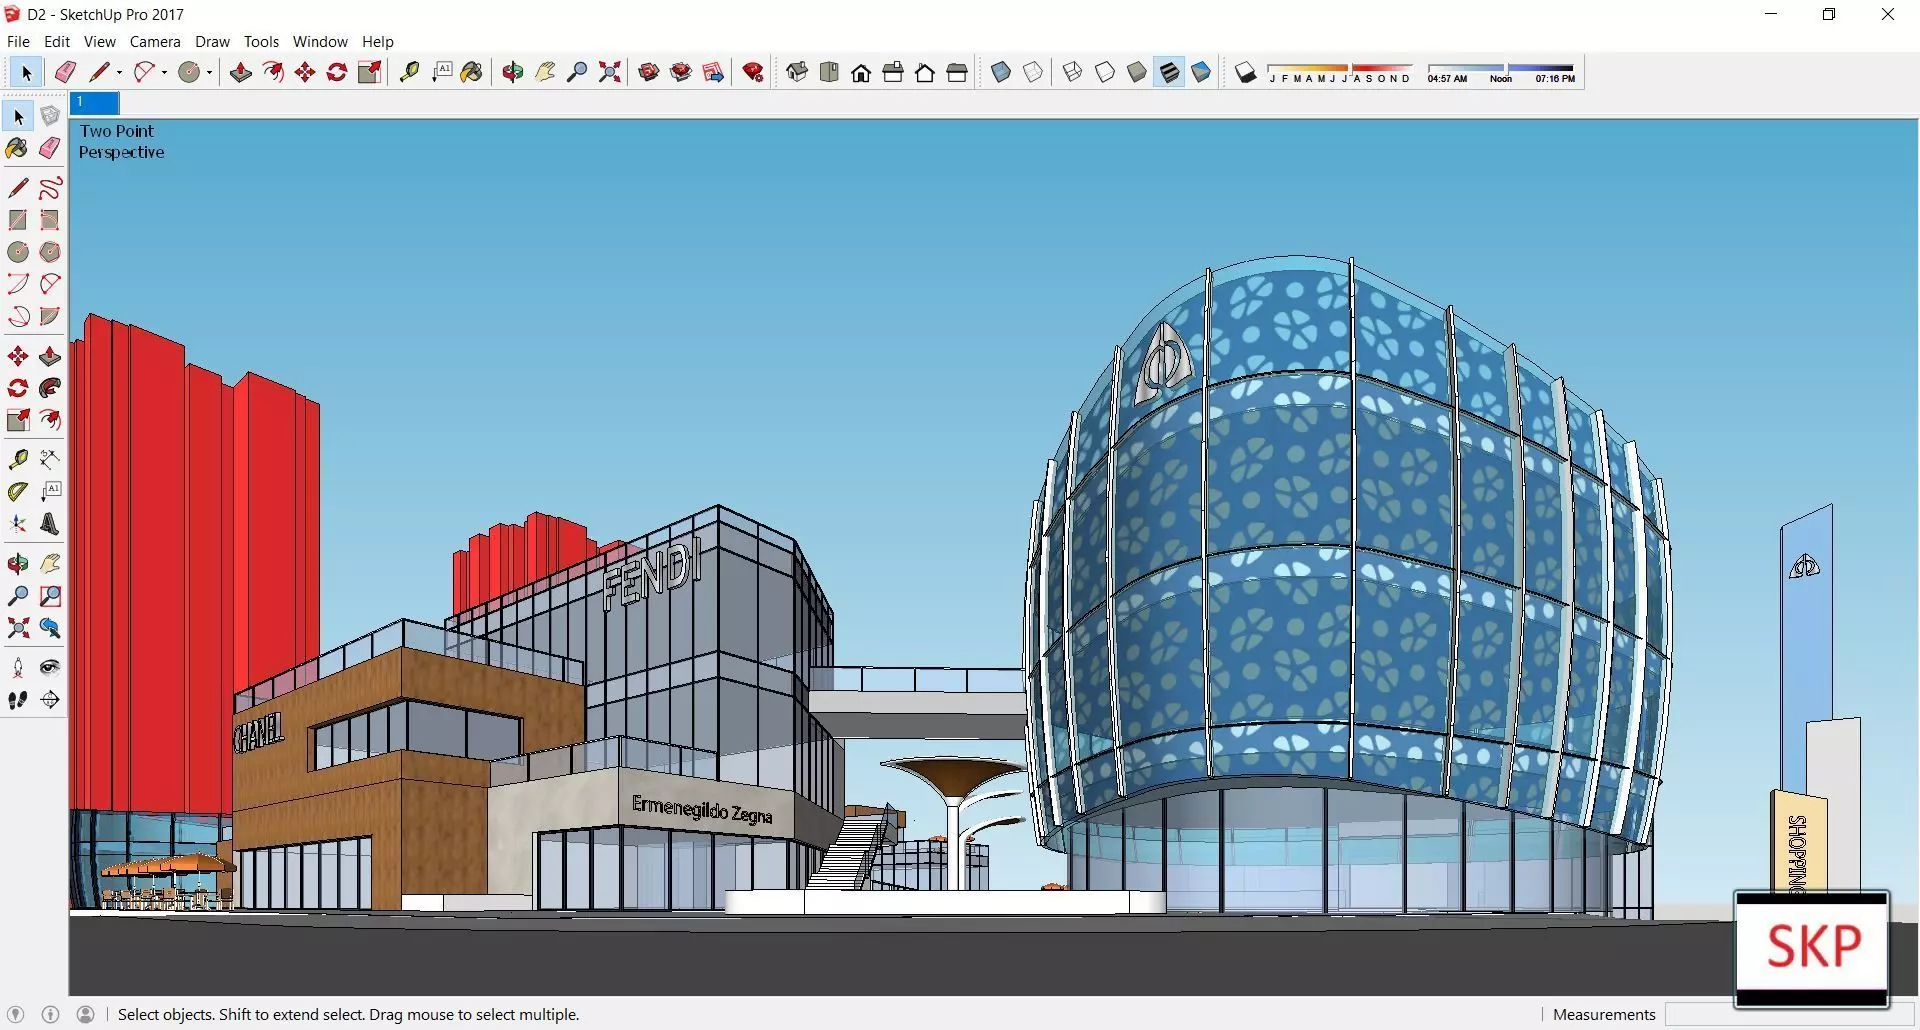Switch to Top view
Screen dimensions: 1920x1030
pos(829,72)
